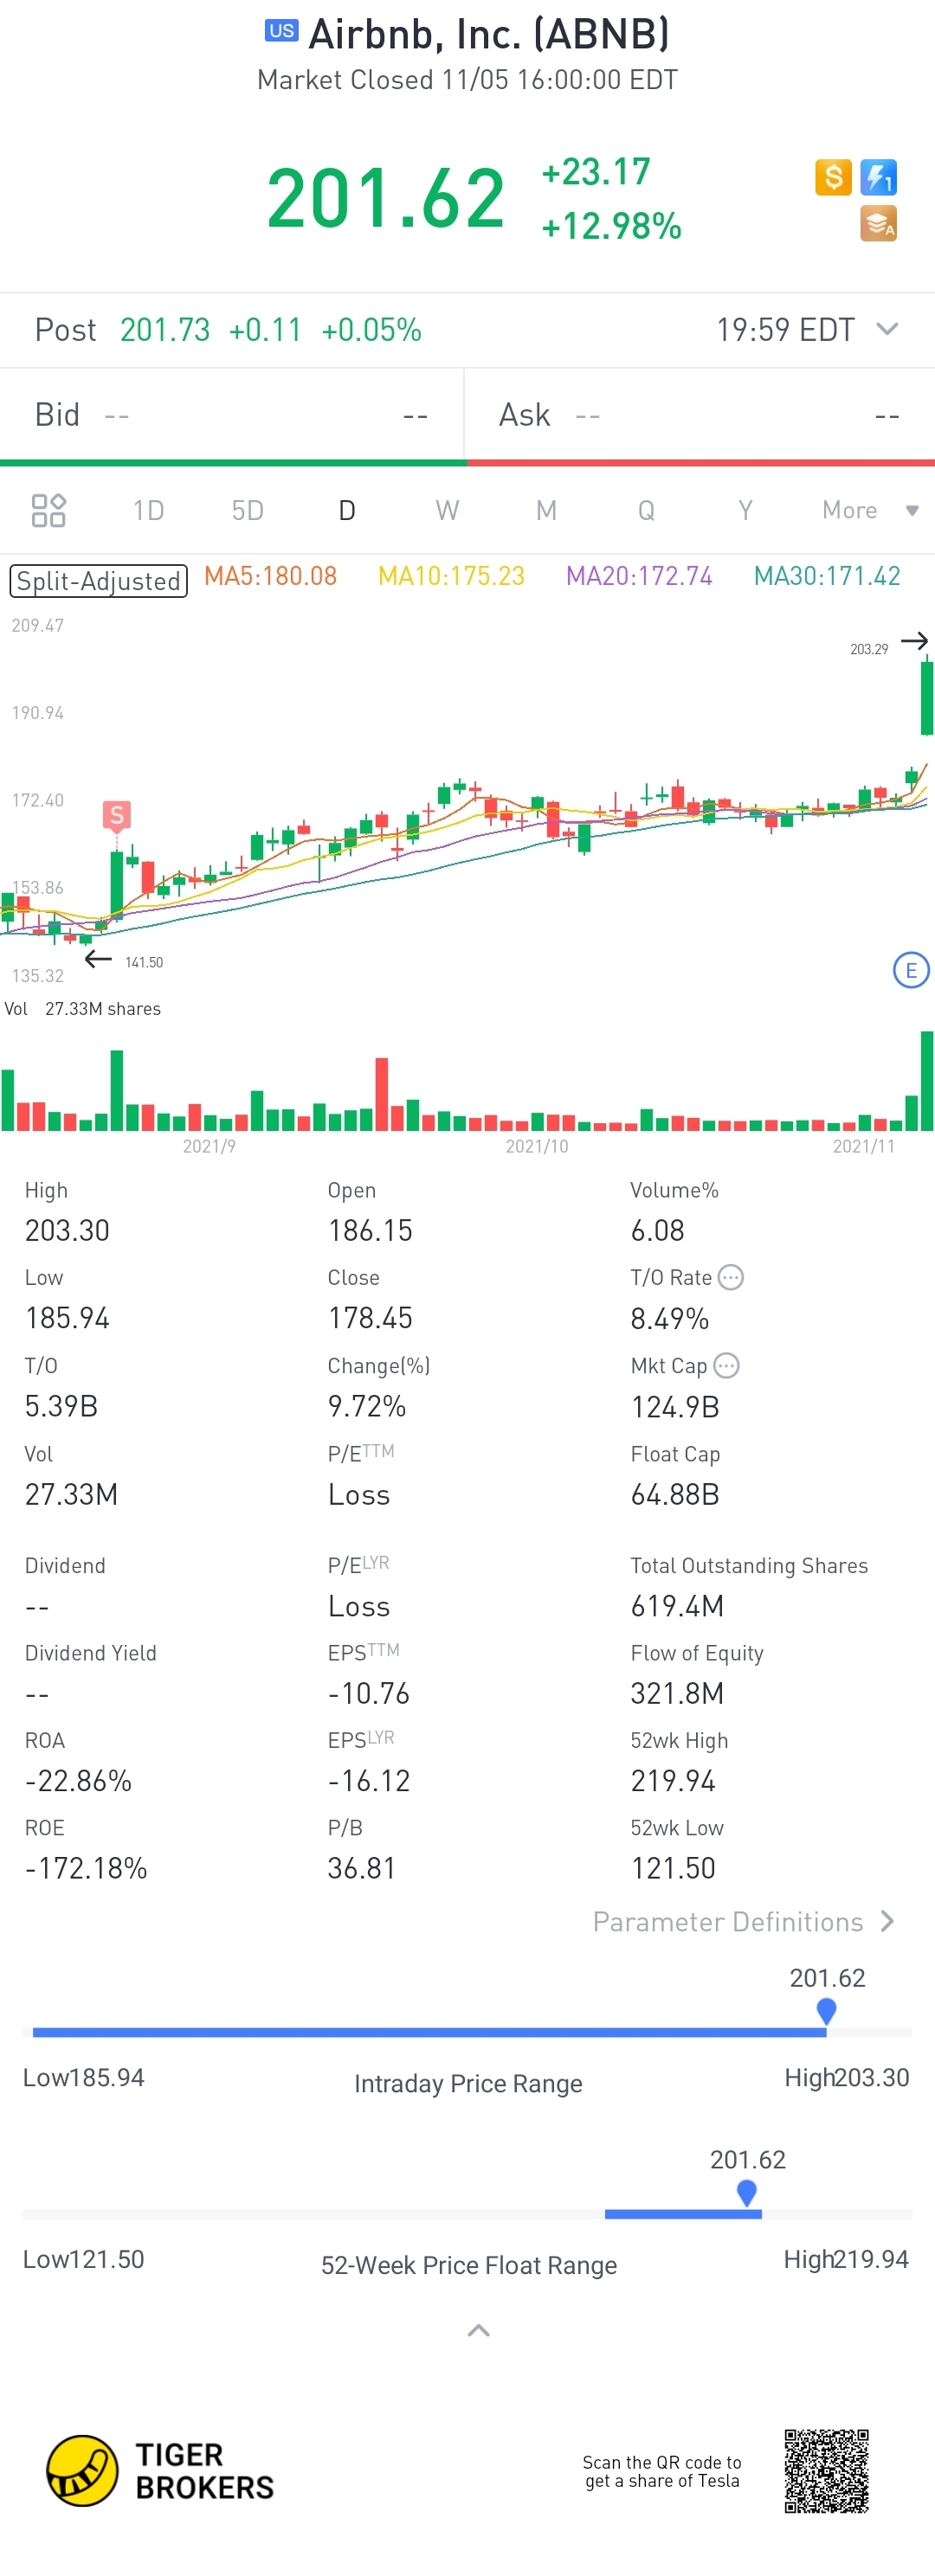Tap the Tiger Brokers logo
The image size is (935, 2576).
point(160,2470)
